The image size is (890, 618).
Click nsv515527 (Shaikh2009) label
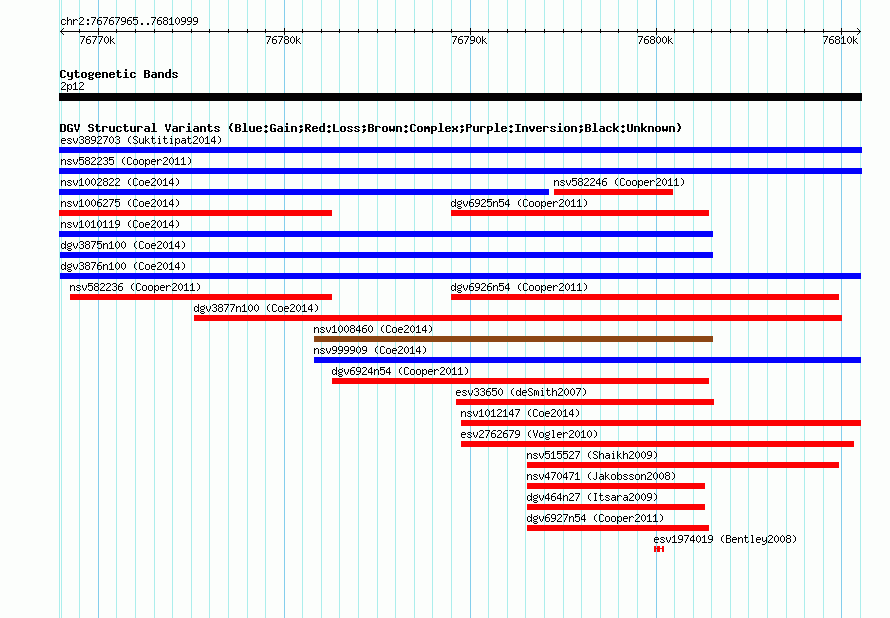pos(592,455)
